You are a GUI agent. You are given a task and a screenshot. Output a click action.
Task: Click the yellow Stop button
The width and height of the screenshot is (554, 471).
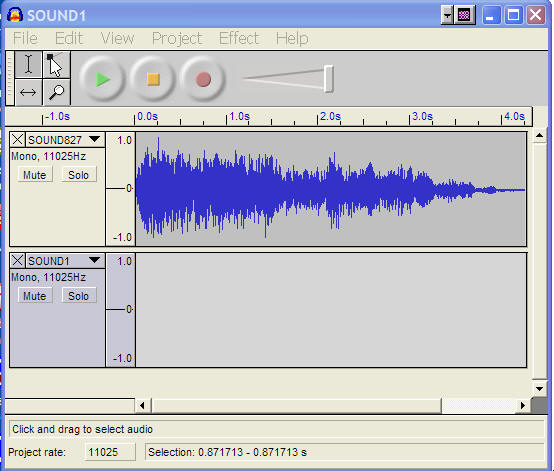click(x=153, y=79)
